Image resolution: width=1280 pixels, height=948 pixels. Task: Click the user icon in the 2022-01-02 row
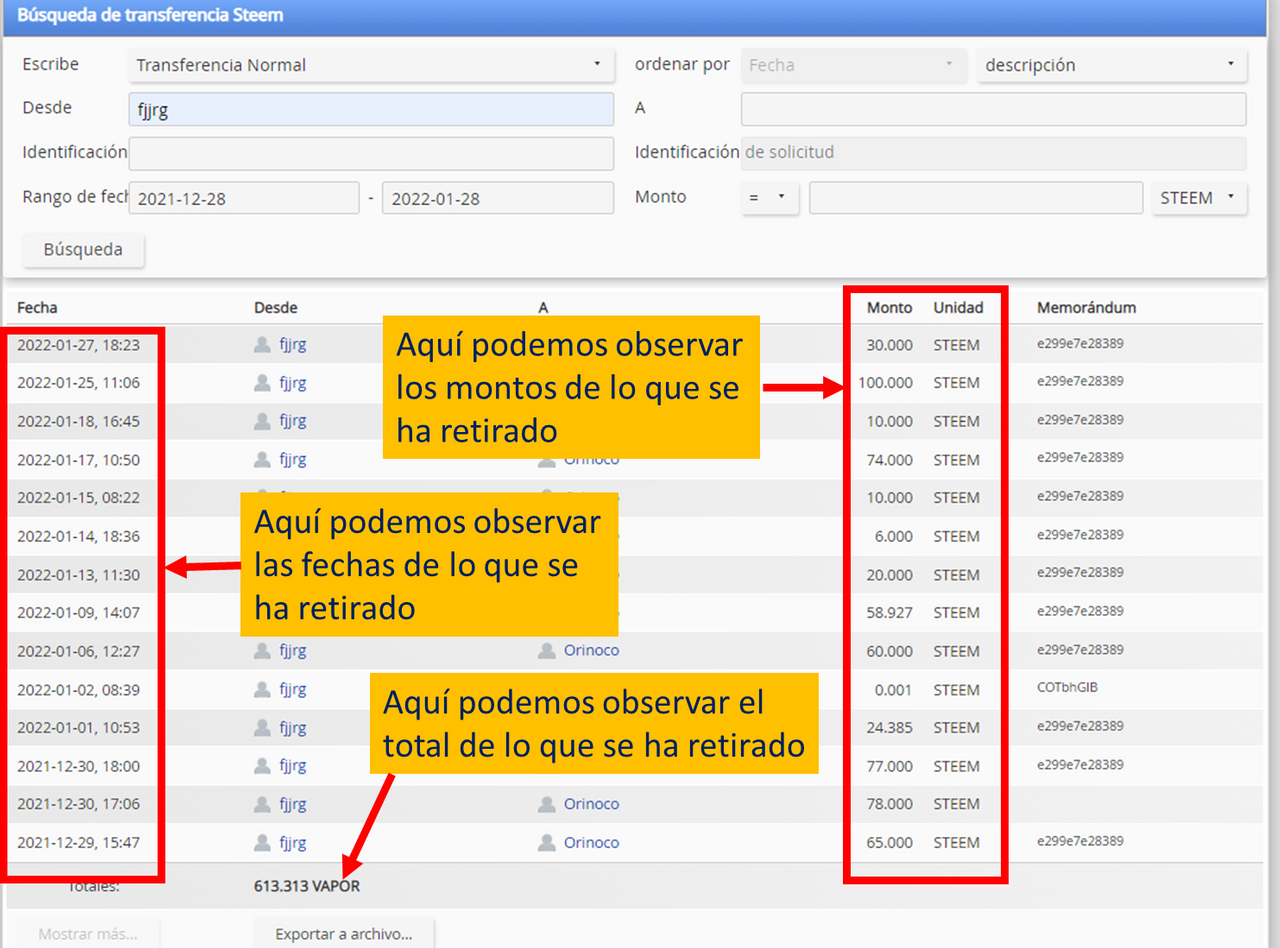(x=262, y=689)
